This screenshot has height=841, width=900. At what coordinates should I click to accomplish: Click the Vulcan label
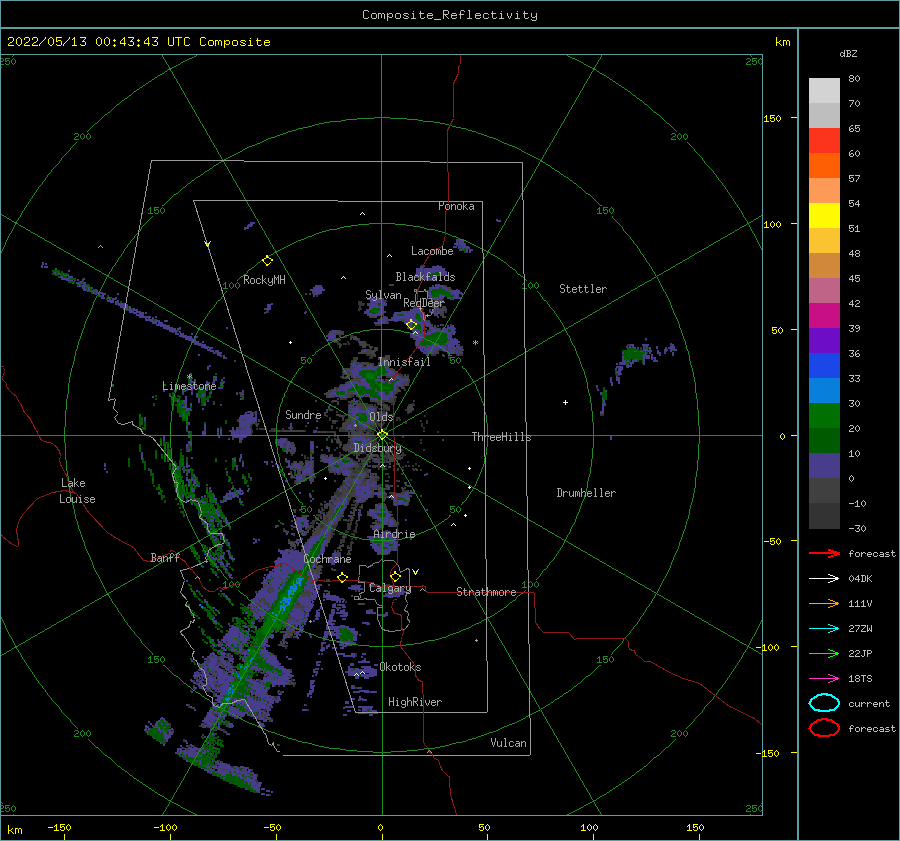[x=509, y=743]
